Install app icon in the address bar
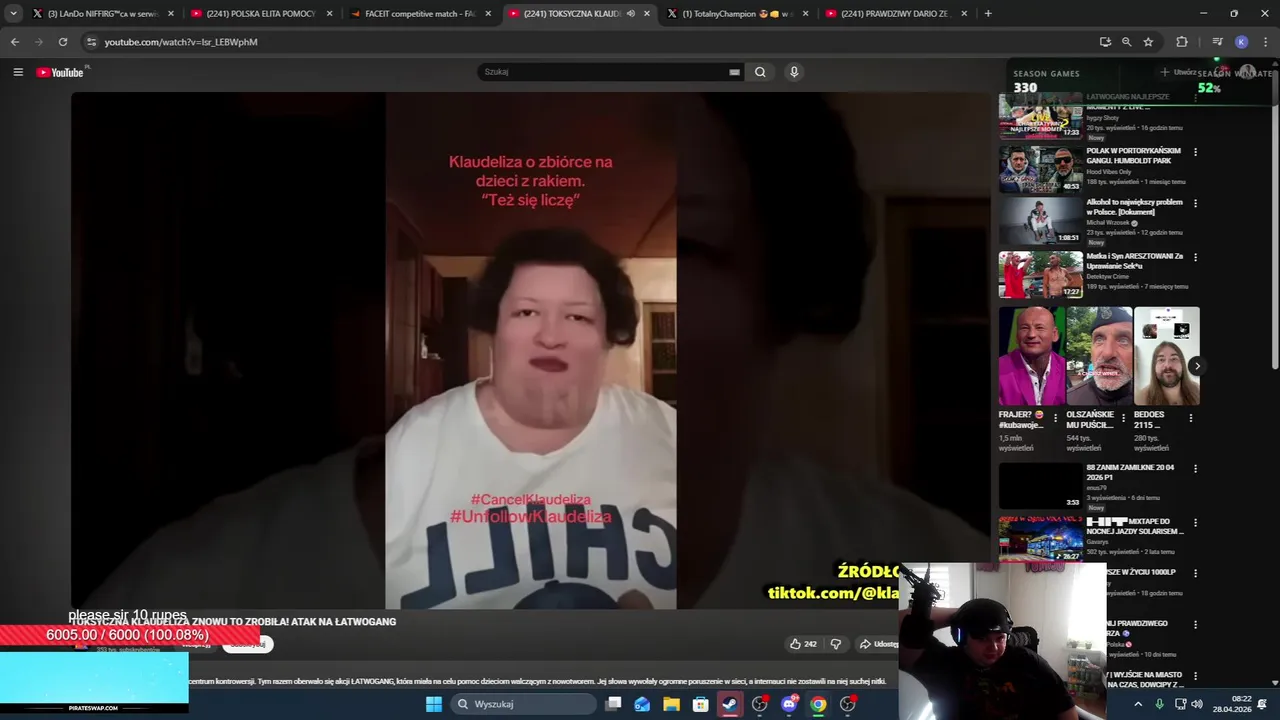 [x=1105, y=42]
